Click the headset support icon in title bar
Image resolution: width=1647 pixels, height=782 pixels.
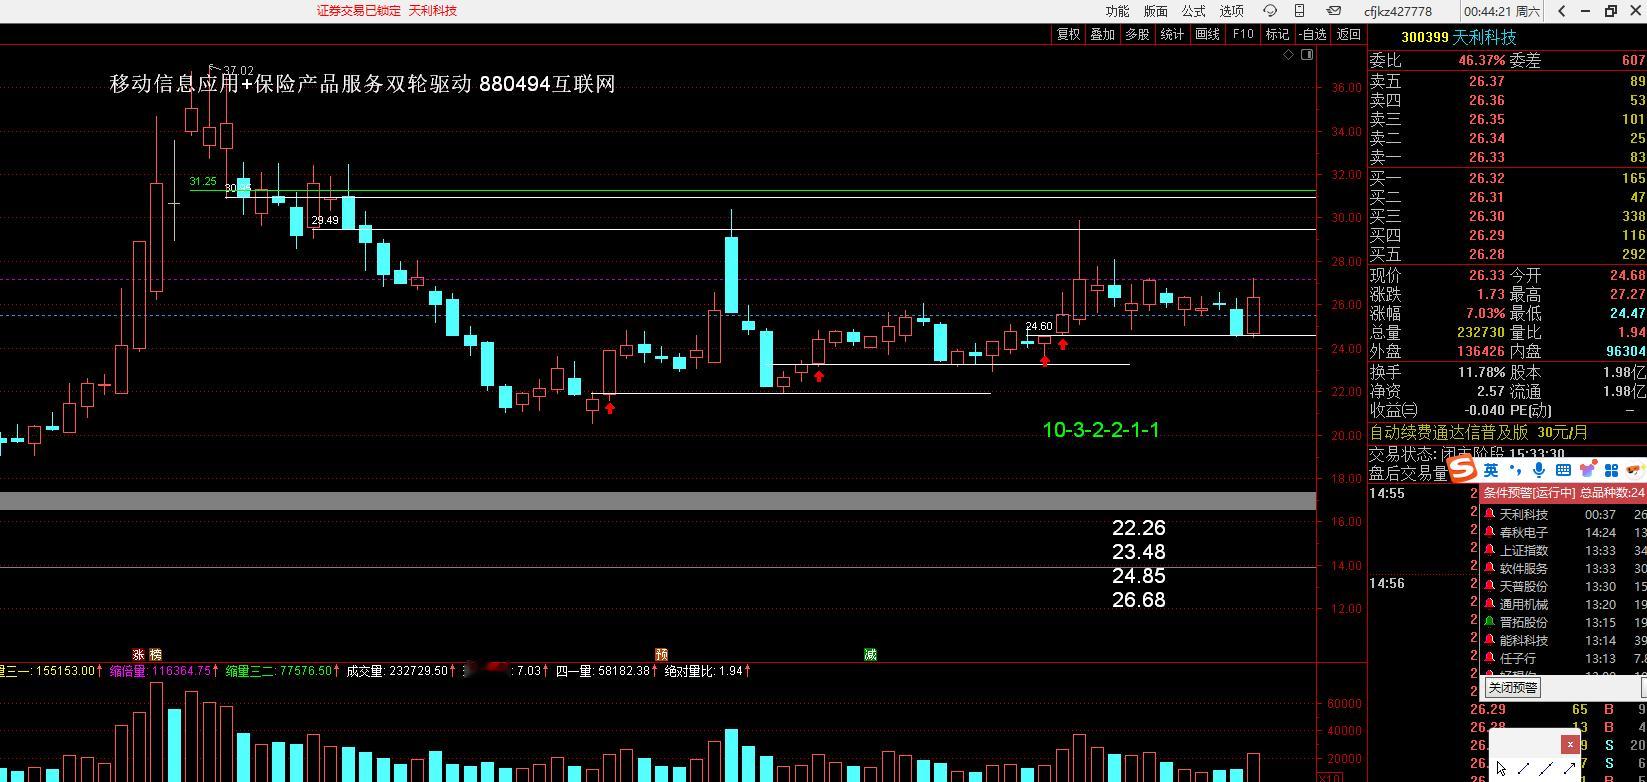(1270, 11)
